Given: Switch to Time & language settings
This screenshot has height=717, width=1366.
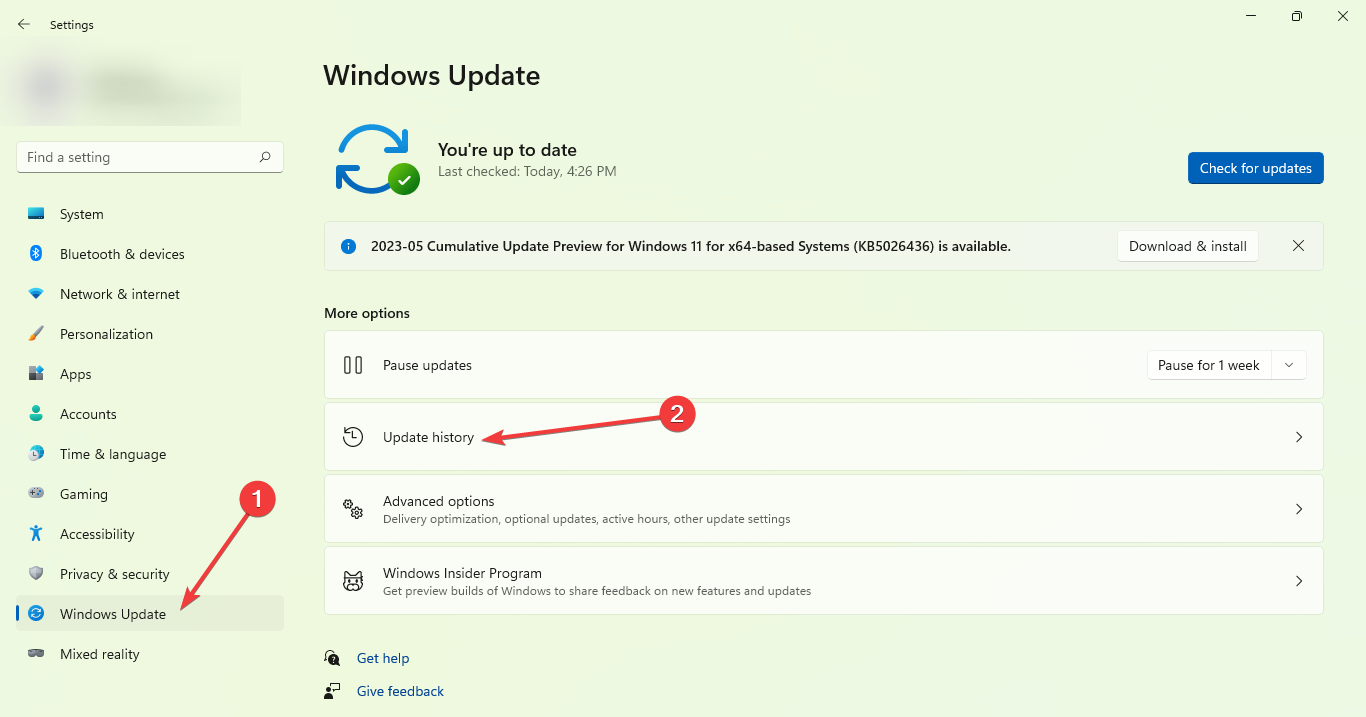Looking at the screenshot, I should pos(113,454).
